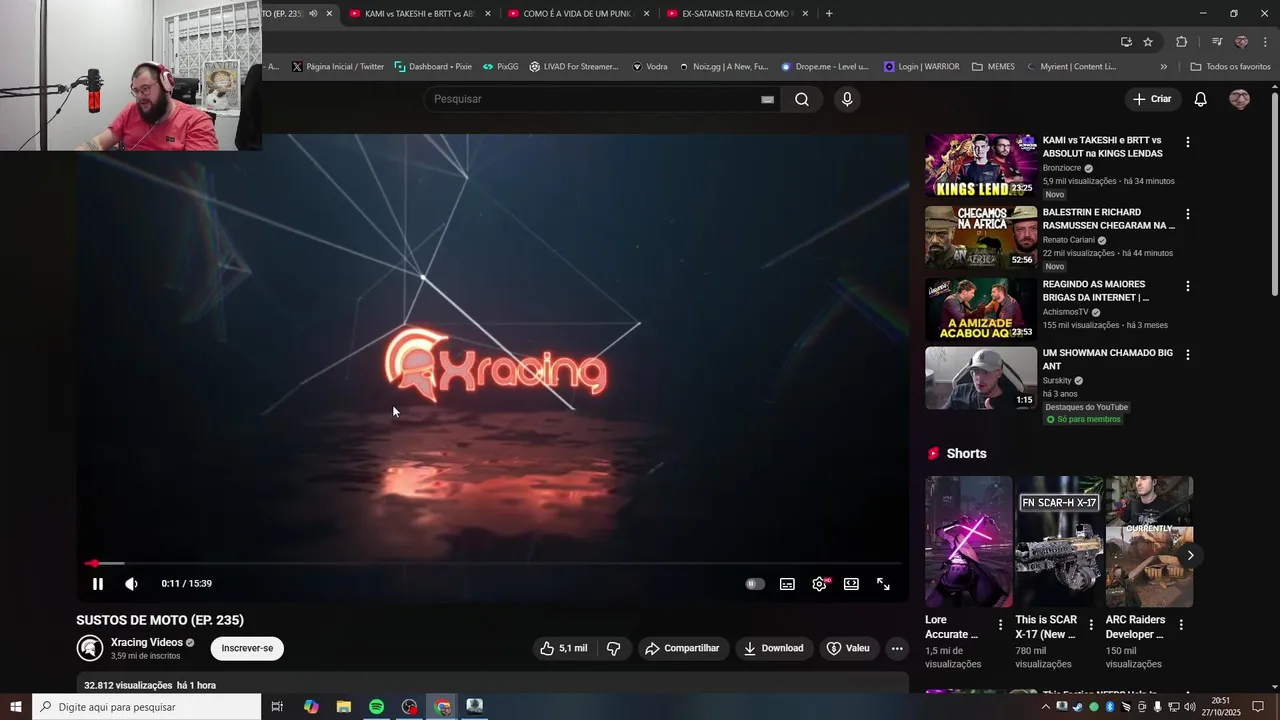
Task: Open Windows Start menu
Action: 16,707
